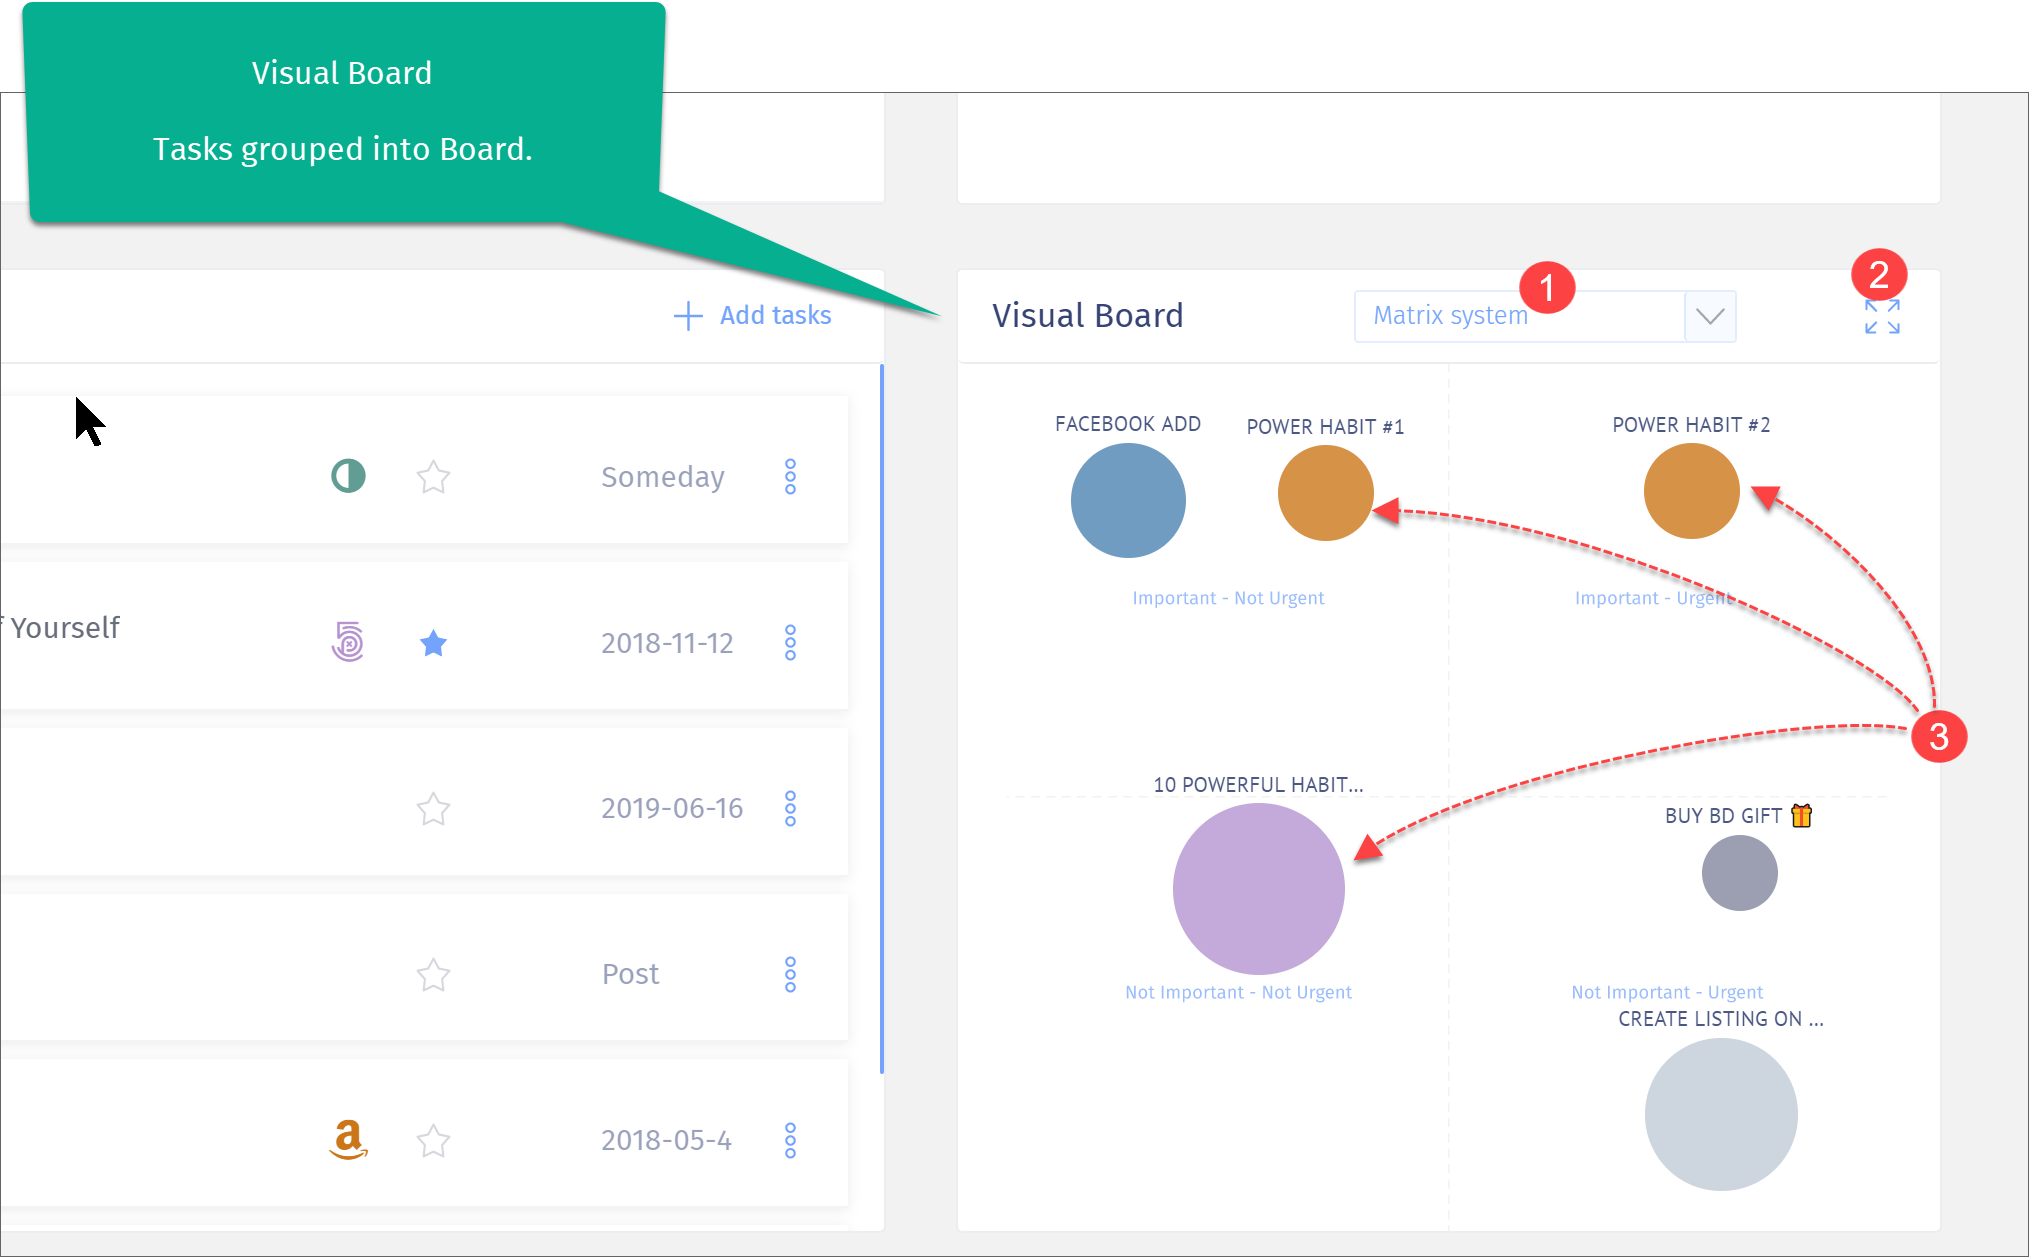Click the blue task list scrollbar
Image resolution: width=2029 pixels, height=1257 pixels.
tap(881, 719)
